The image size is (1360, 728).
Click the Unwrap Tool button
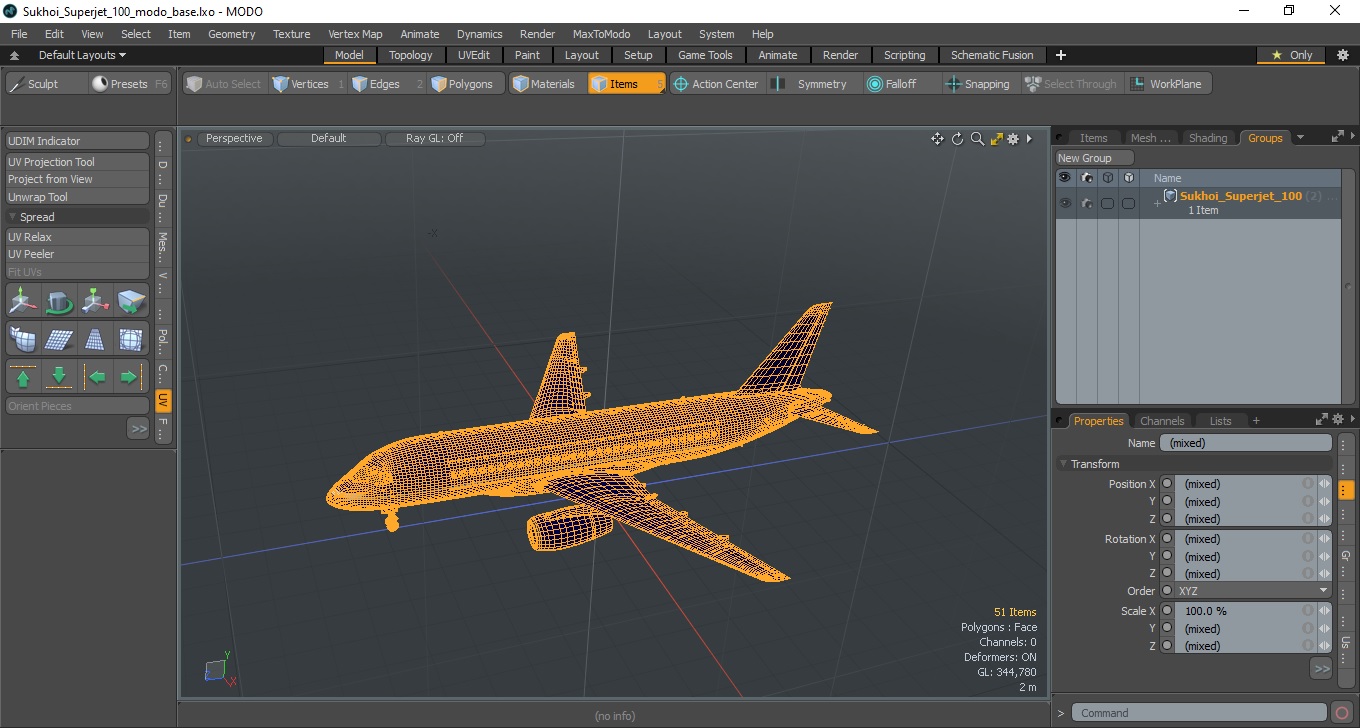[77, 197]
